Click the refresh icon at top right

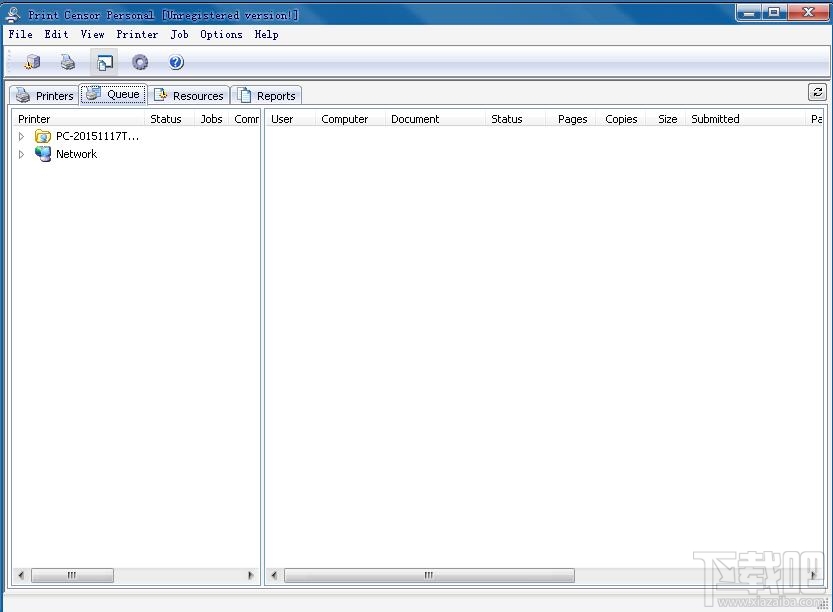click(x=817, y=92)
